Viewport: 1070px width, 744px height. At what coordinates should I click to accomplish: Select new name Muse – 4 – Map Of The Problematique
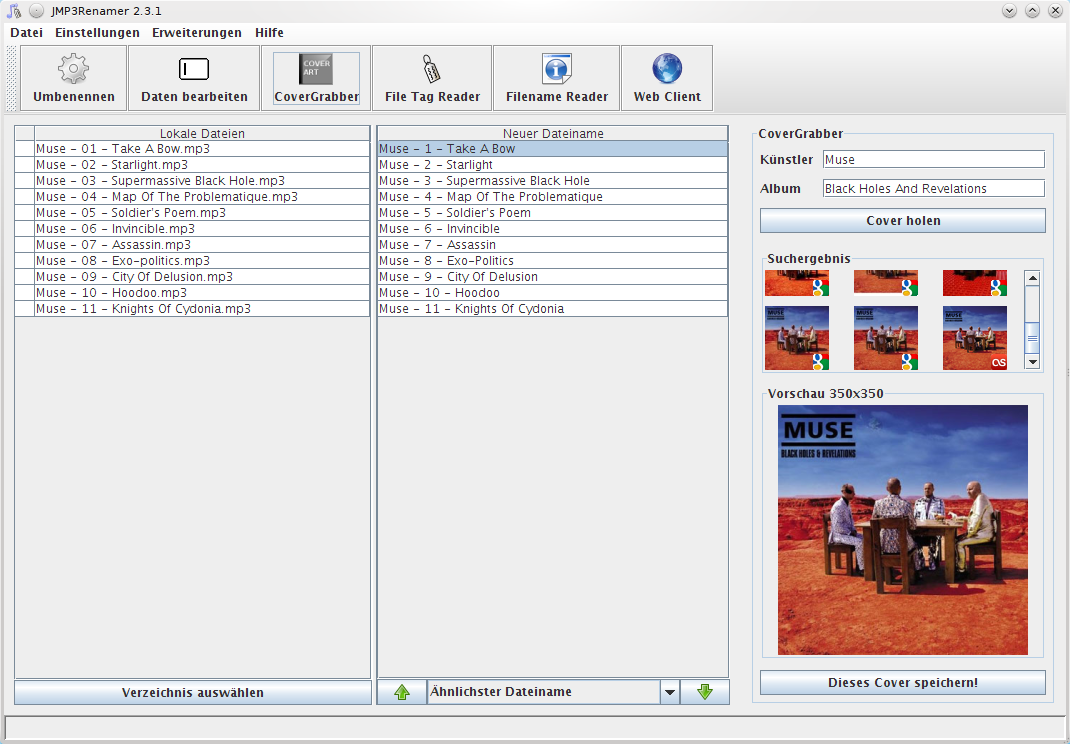[x=553, y=197]
